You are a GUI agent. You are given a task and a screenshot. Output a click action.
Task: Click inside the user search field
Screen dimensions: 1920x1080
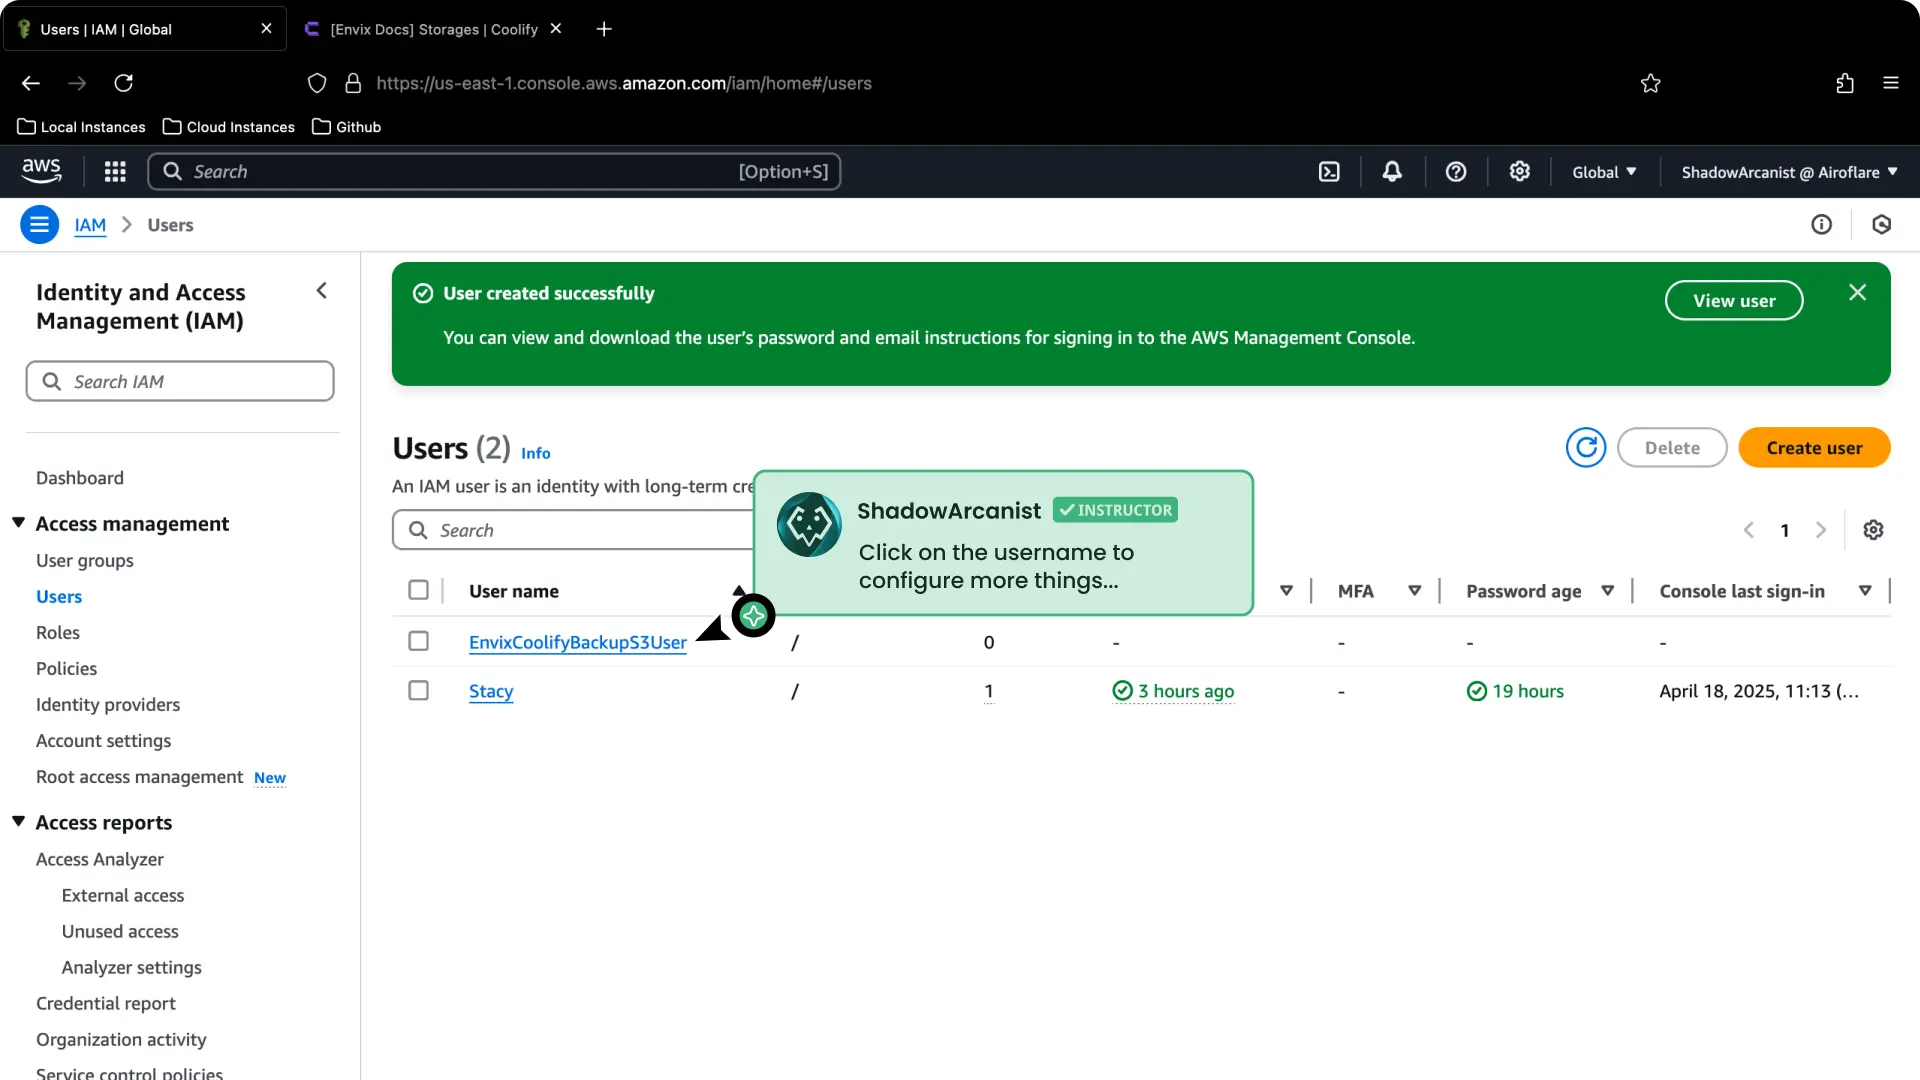pos(560,529)
